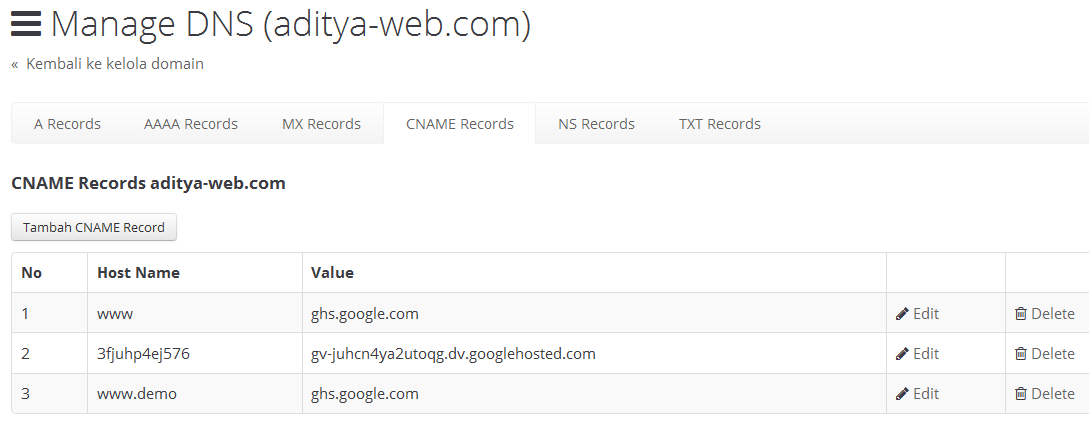Screen dimensions: 1089x421
Task: Click the Value column header
Action: pos(332,272)
